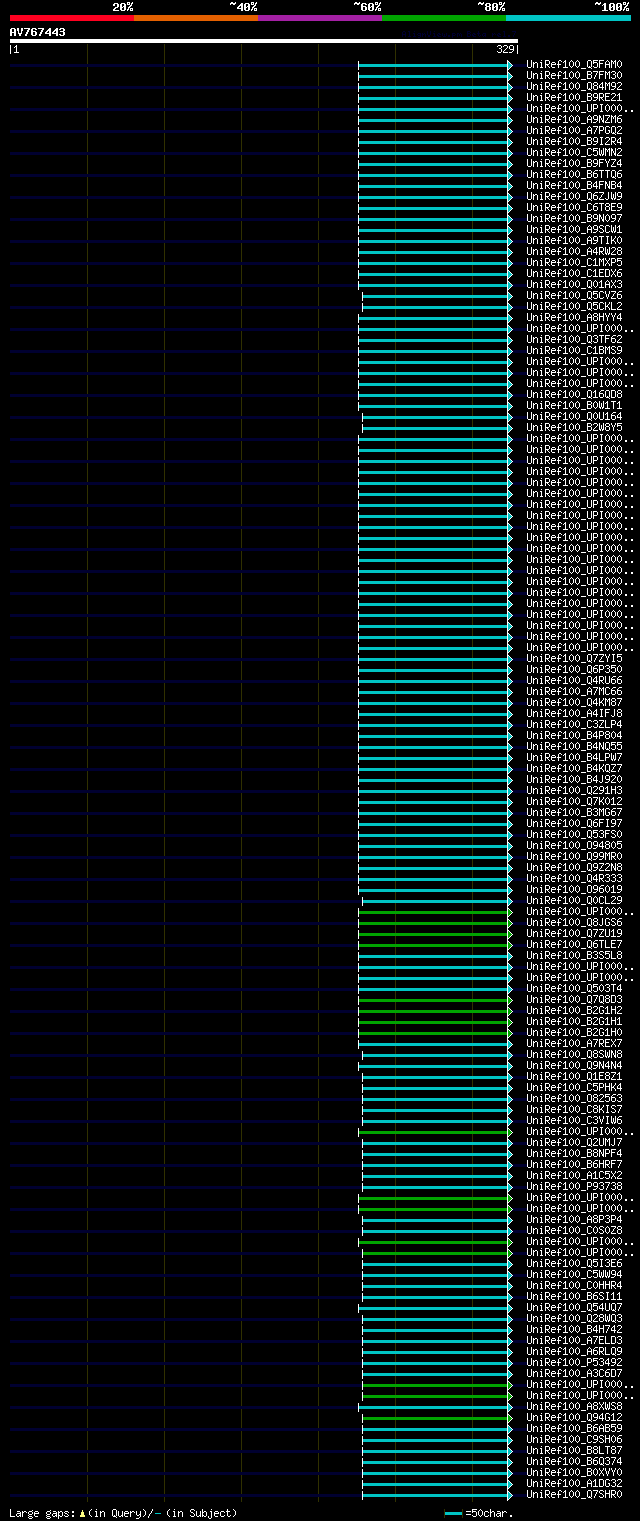
Task: Open hit UniRef100_Q84M92
Action: [574, 87]
